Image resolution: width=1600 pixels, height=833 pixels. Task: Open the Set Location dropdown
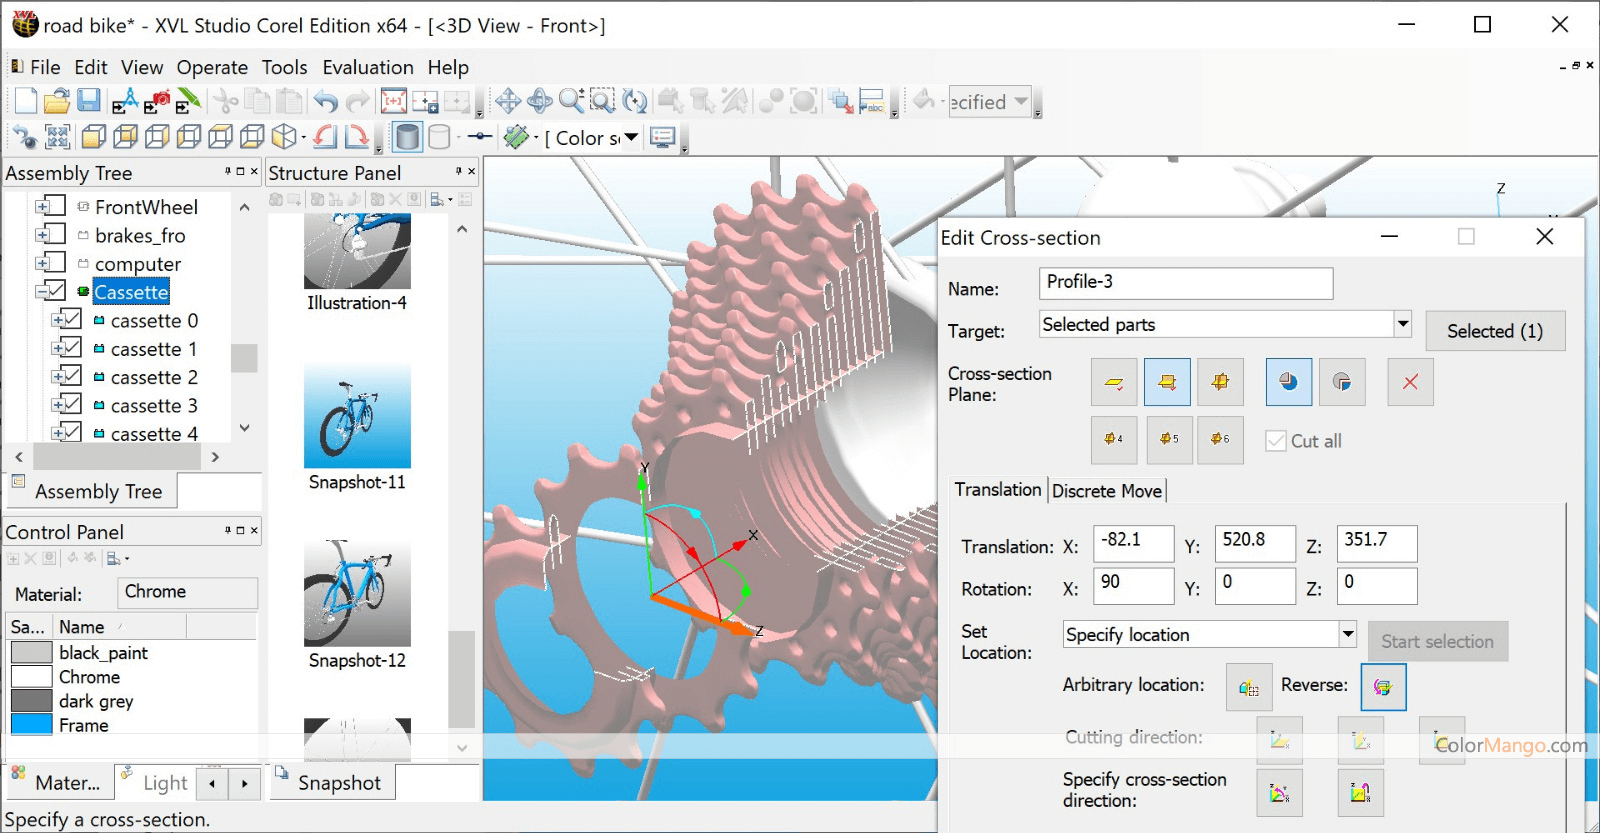[x=1347, y=634]
